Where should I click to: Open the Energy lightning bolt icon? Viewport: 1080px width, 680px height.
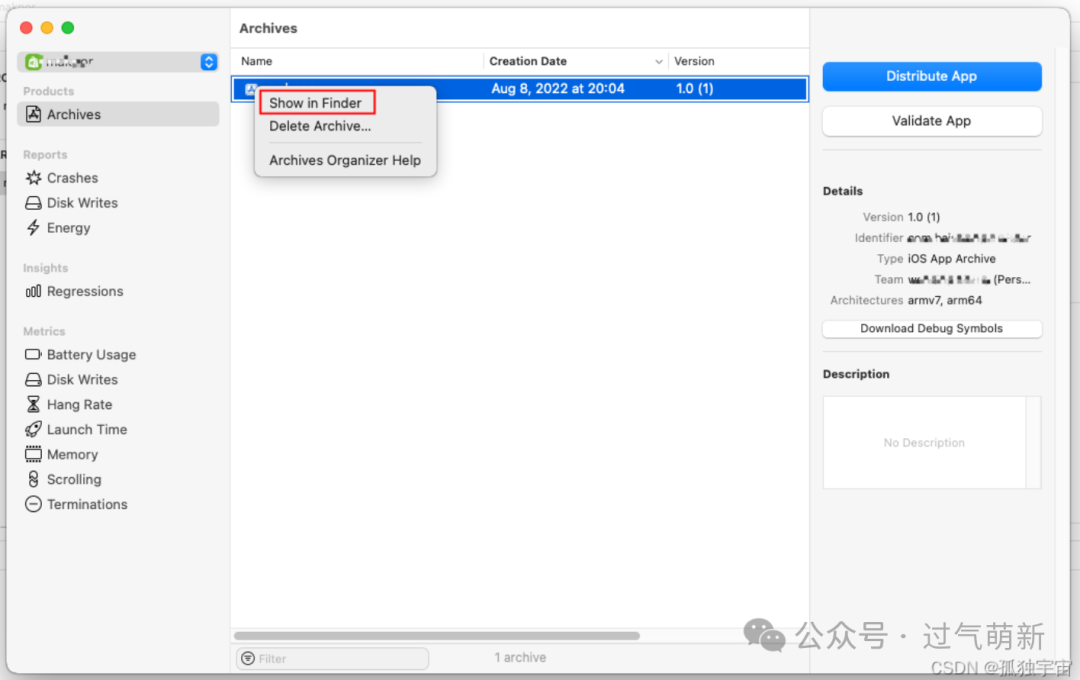pyautogui.click(x=33, y=227)
